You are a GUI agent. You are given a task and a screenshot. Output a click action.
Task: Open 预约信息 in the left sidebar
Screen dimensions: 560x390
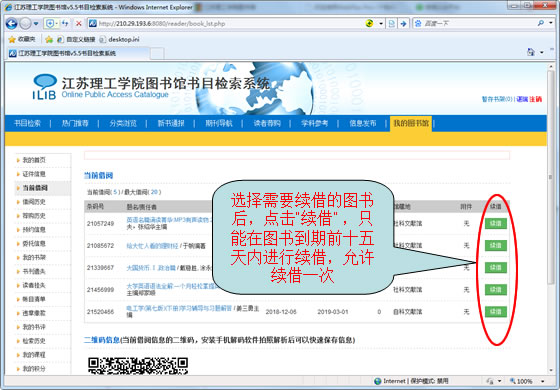tap(34, 230)
